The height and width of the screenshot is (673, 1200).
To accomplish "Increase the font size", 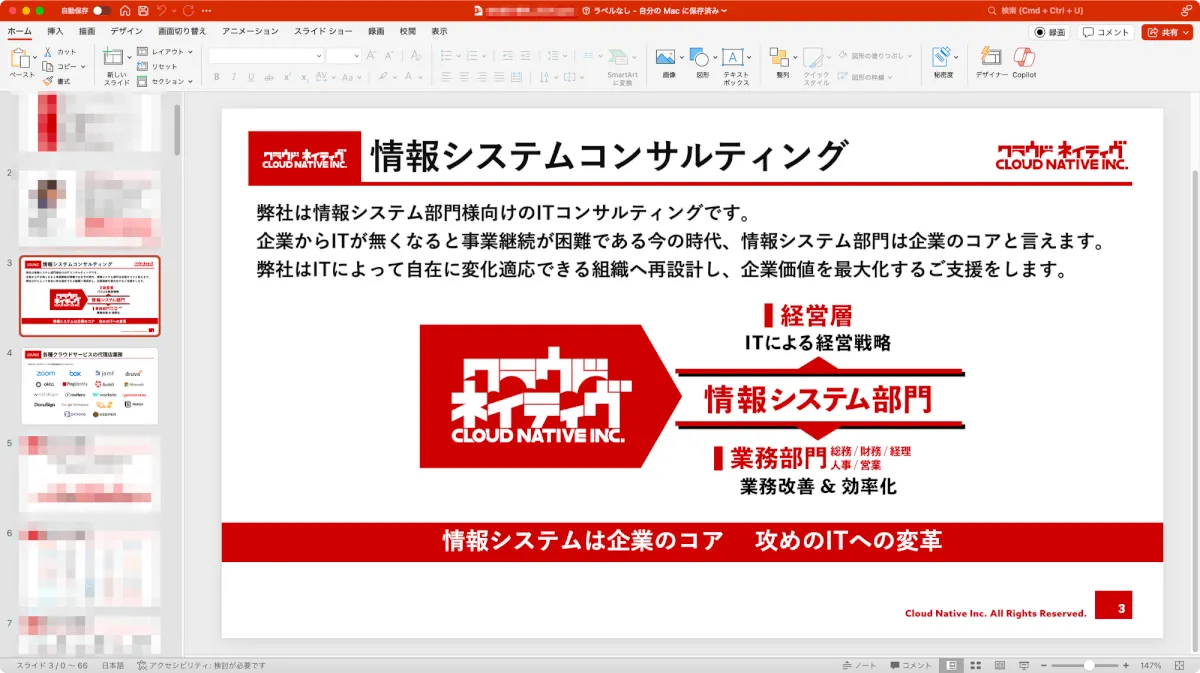I will (x=372, y=56).
